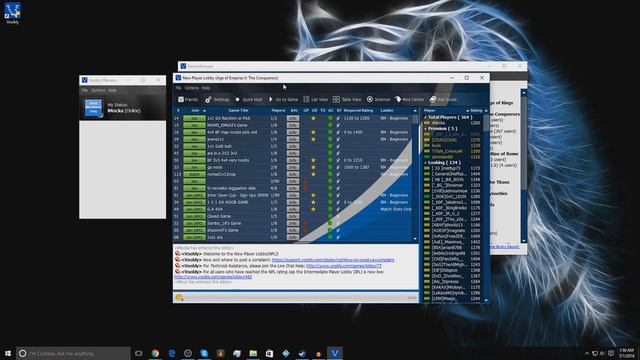Image resolution: width=640 pixels, height=360 pixels.
Task: Sort game list by Required Rating column
Action: tap(358, 111)
